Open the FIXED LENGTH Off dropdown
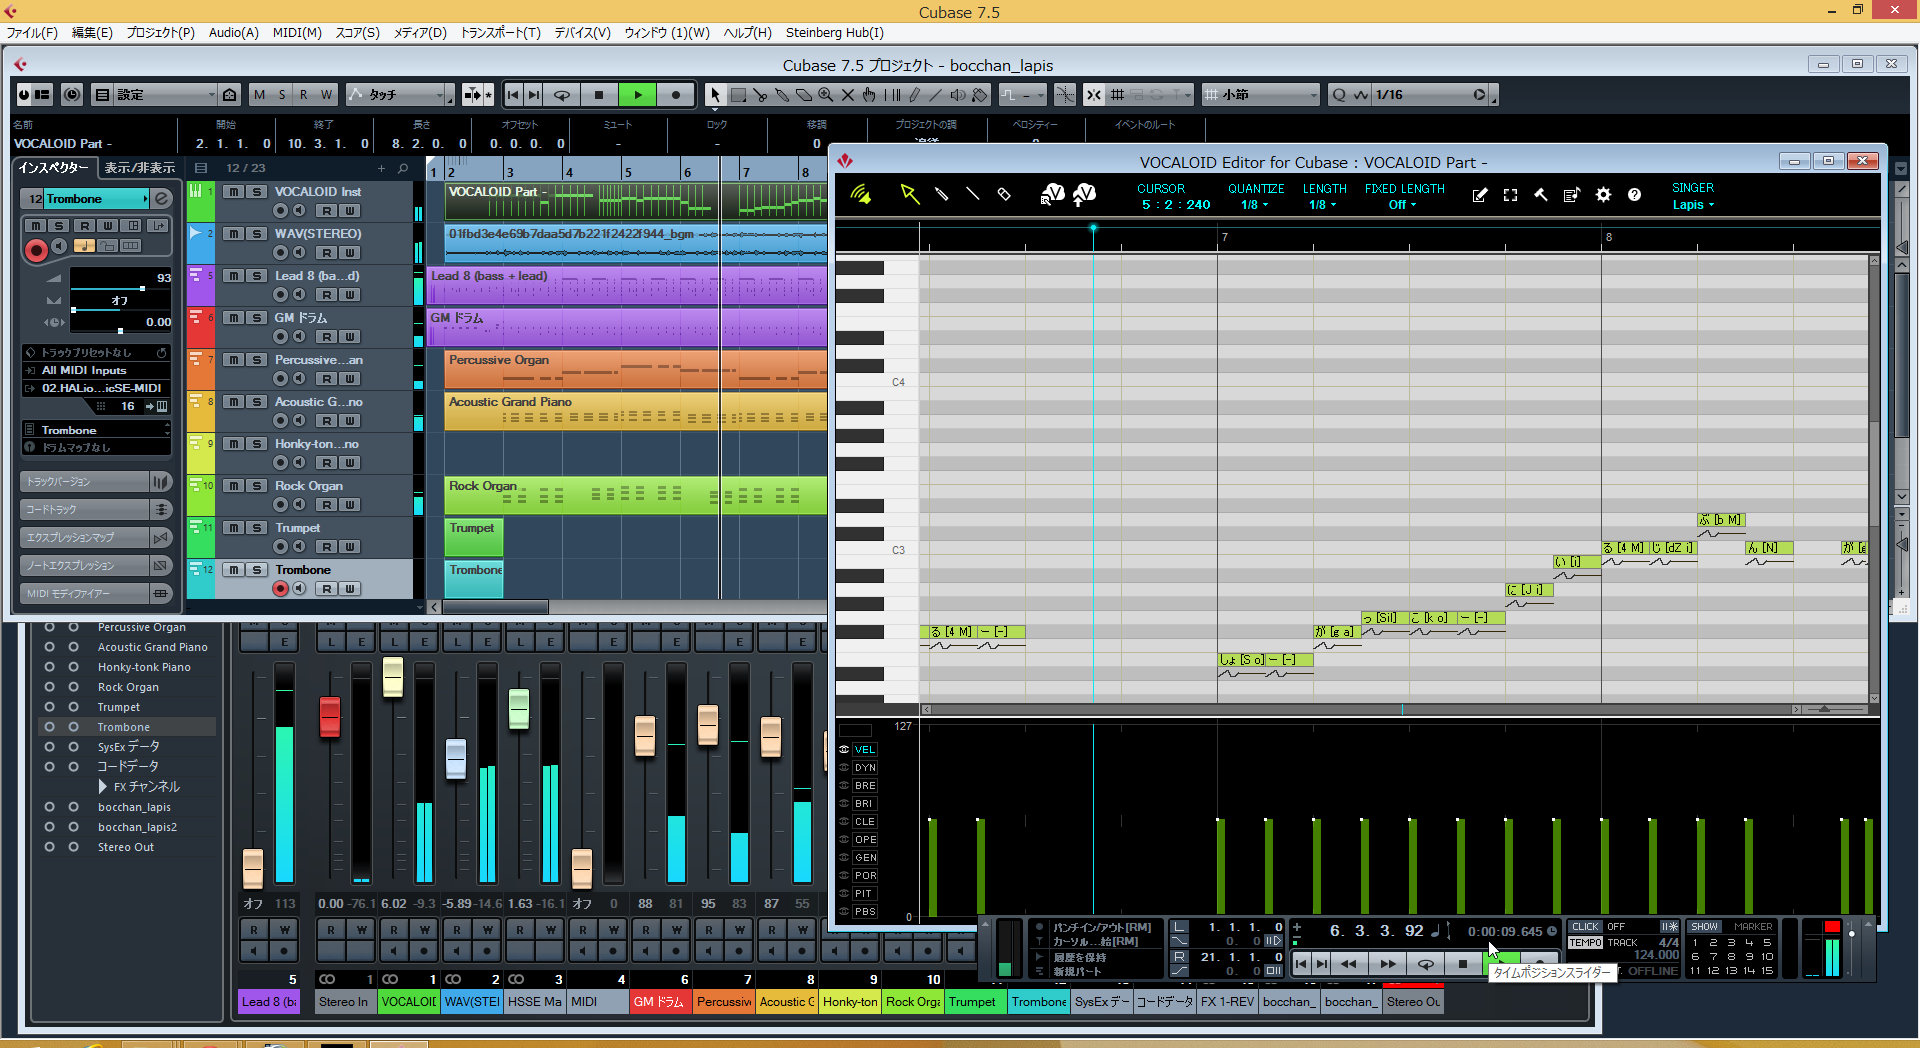The height and width of the screenshot is (1048, 1920). tap(1402, 205)
